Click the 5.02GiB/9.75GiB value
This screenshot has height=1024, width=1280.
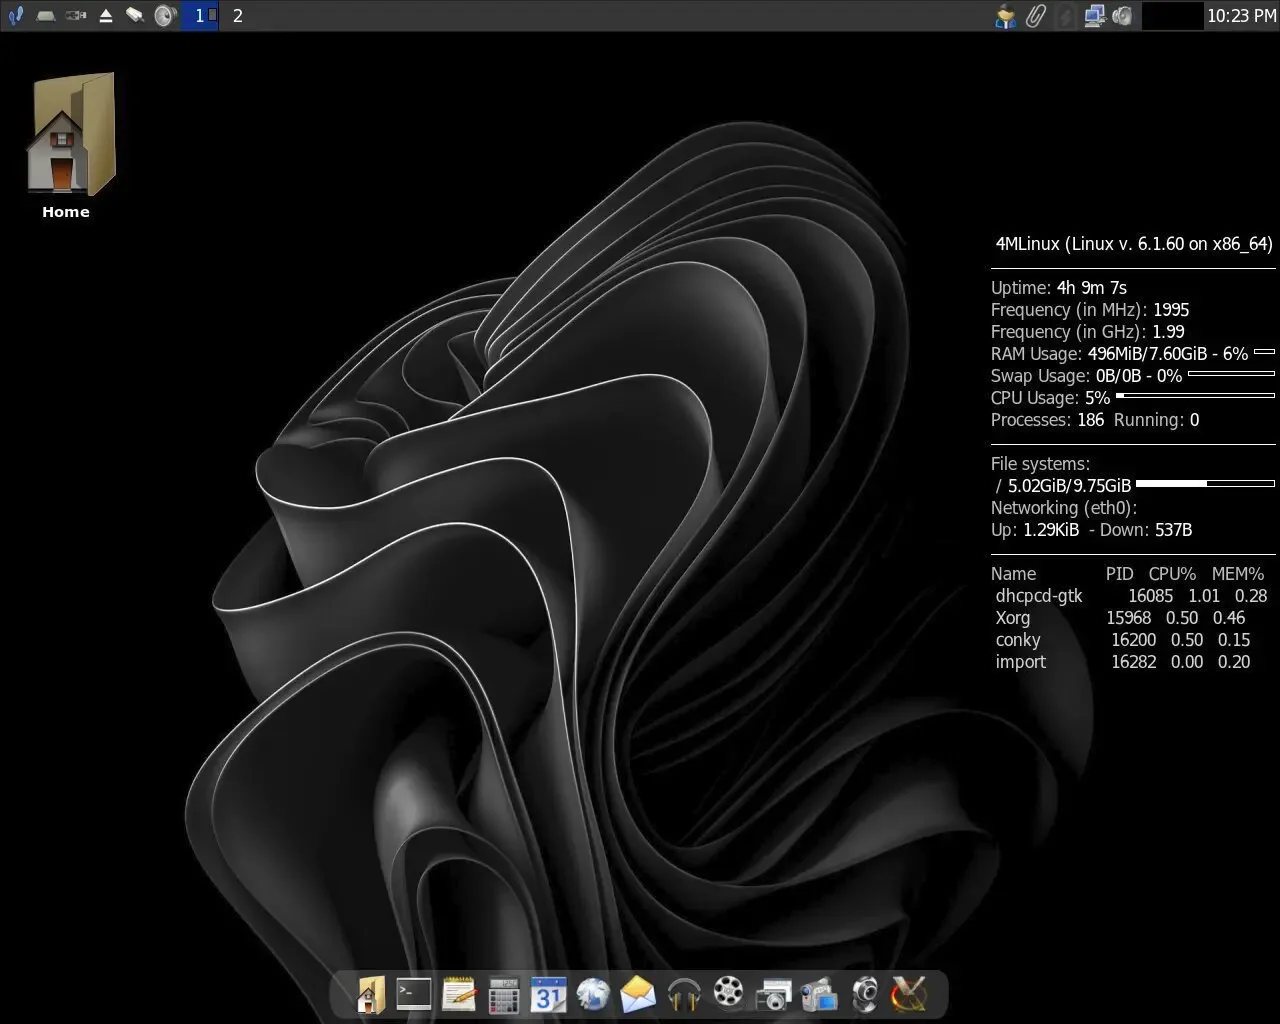tap(1069, 486)
